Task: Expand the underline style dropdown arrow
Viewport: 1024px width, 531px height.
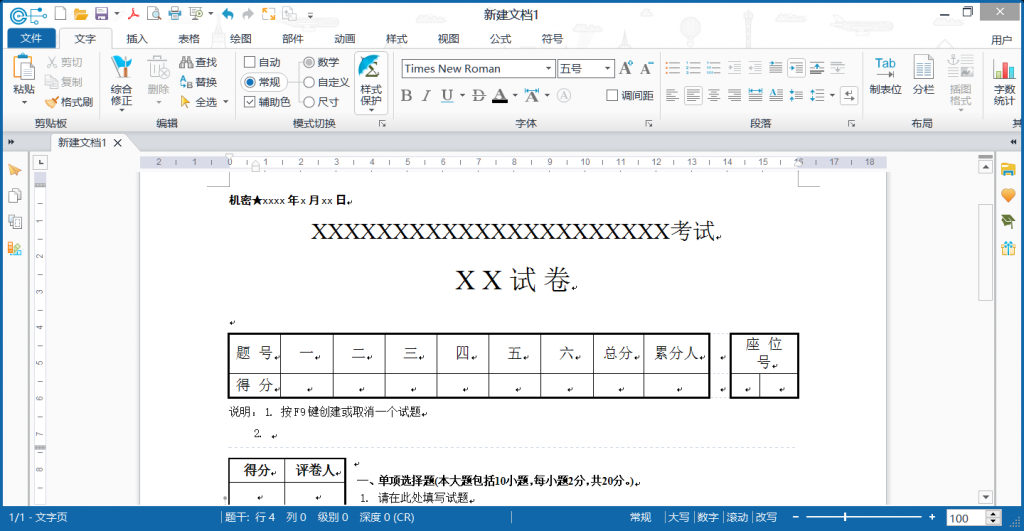Action: coord(462,95)
